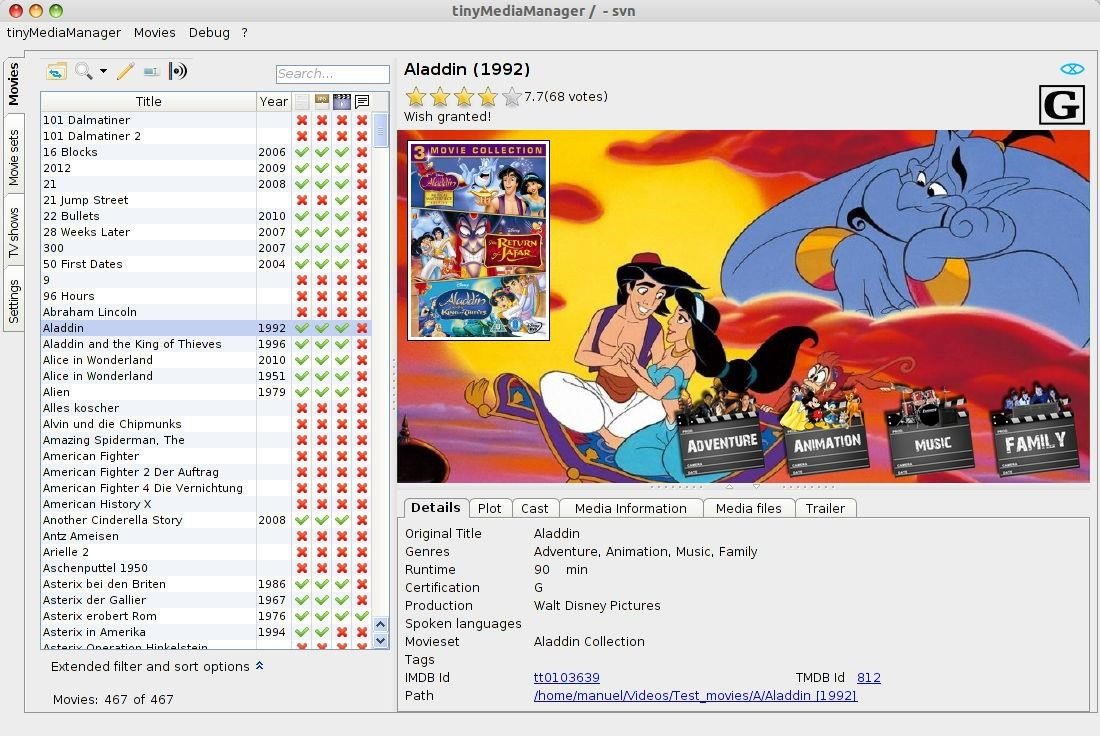The width and height of the screenshot is (1100, 736).
Task: Click the Aladdin fanart image
Action: click(x=744, y=306)
